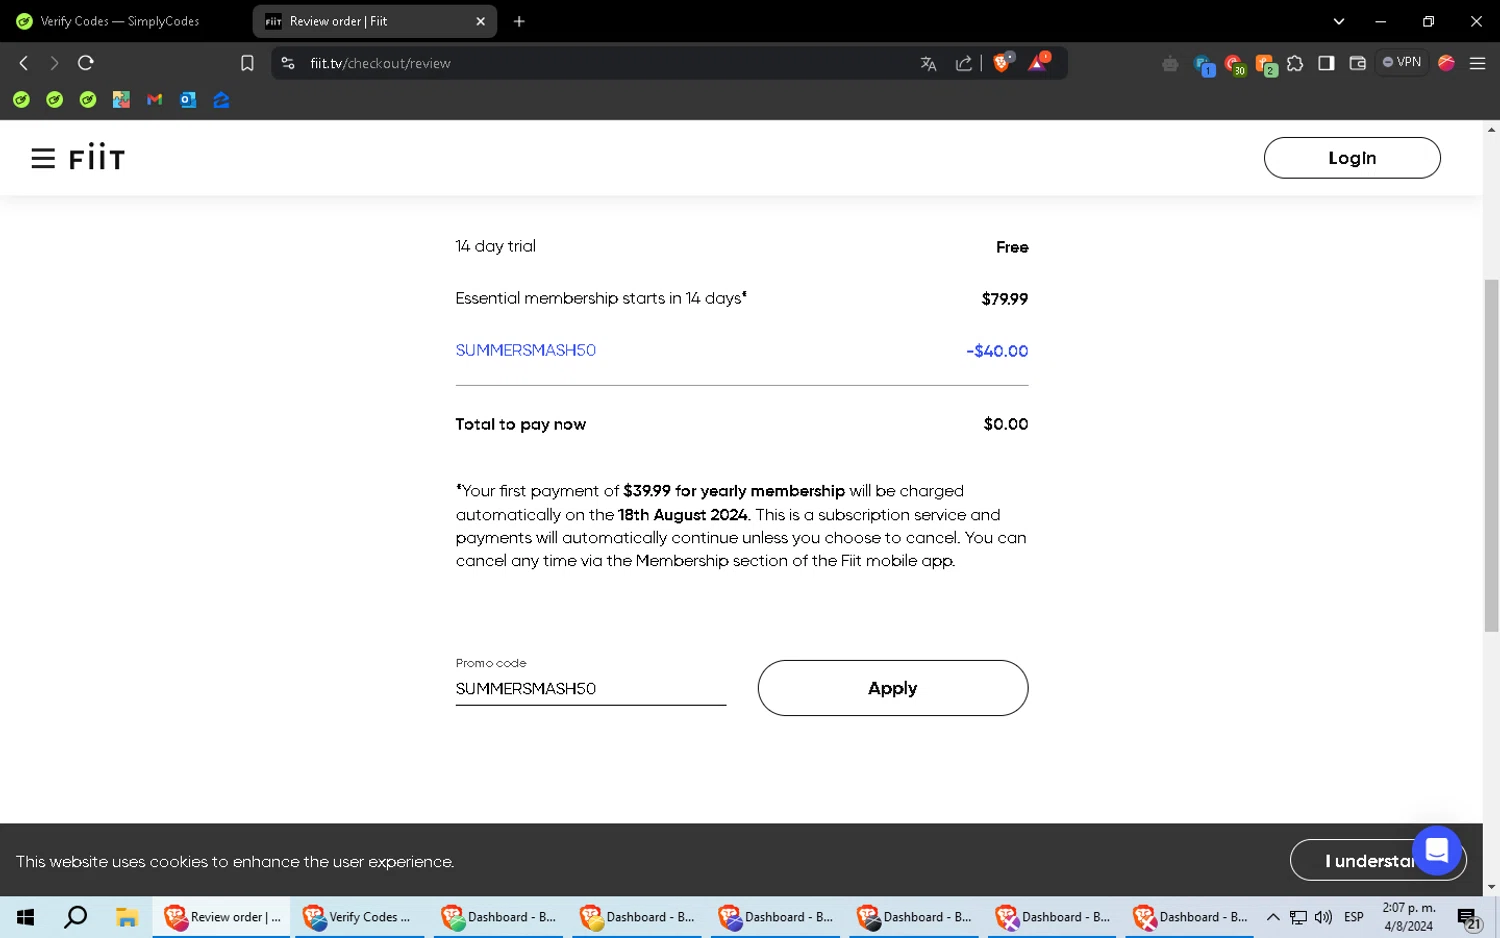Open Brave Wallet
The width and height of the screenshot is (1500, 938).
[1357, 63]
